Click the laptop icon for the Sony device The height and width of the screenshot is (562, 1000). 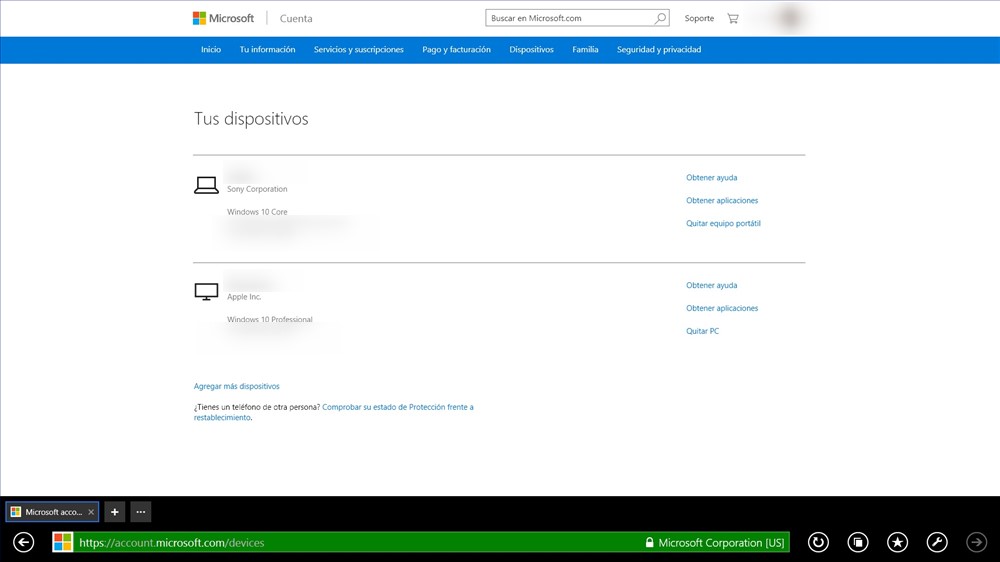[206, 185]
